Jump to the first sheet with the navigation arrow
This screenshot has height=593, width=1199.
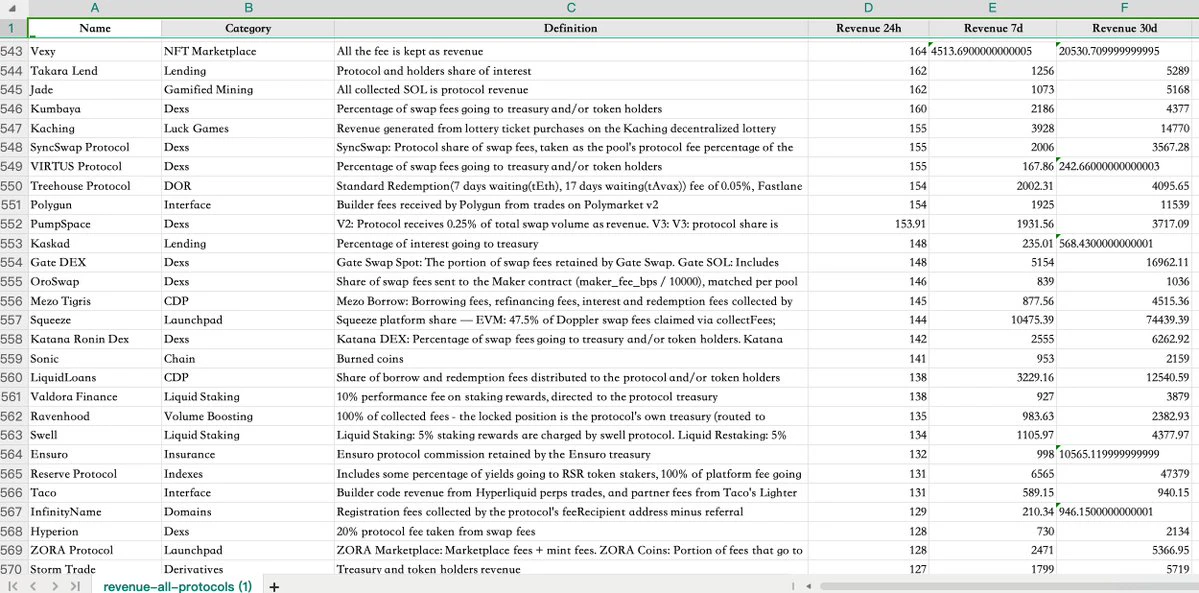14,586
